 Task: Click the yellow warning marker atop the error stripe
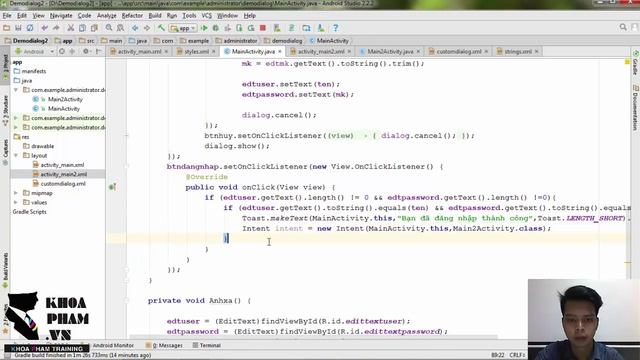627,62
